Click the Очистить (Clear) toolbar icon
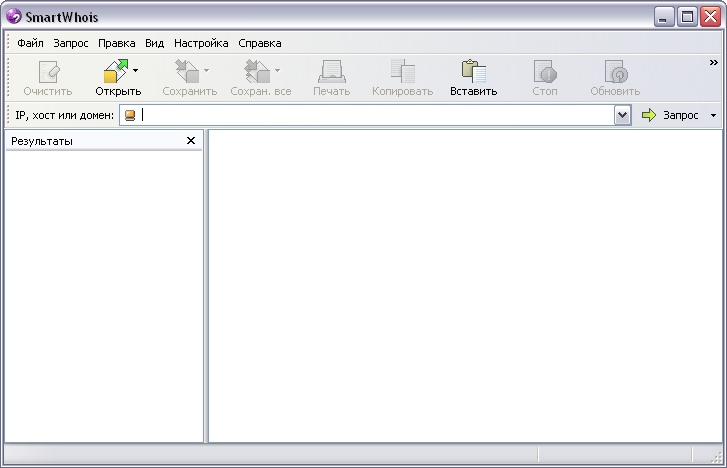 click(48, 72)
